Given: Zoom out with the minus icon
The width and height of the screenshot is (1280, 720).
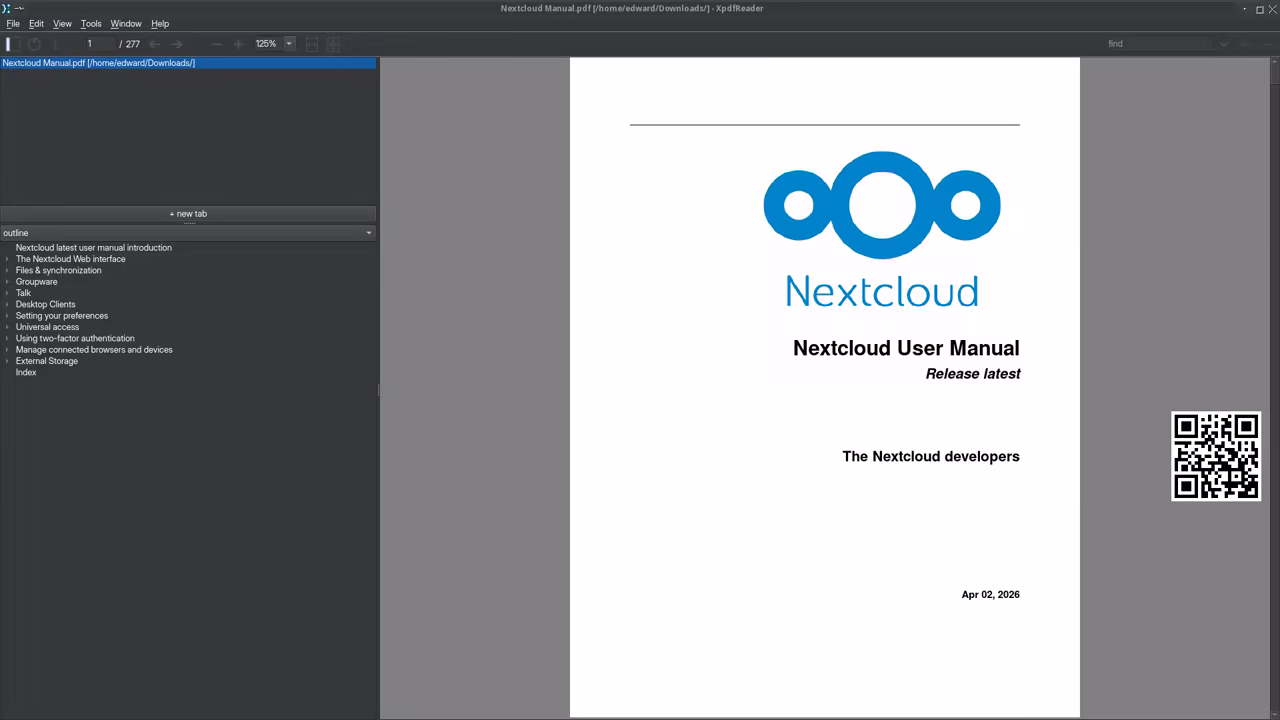Looking at the screenshot, I should [216, 44].
